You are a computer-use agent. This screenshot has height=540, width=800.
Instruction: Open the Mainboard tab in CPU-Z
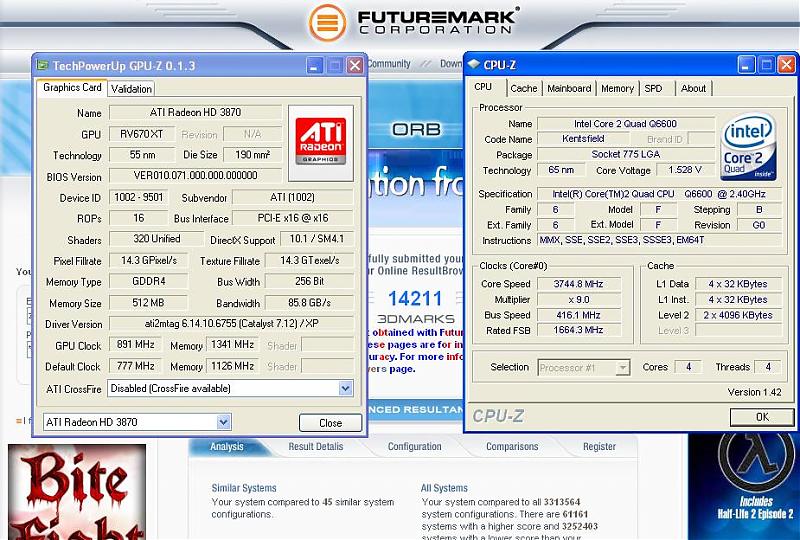pyautogui.click(x=569, y=88)
